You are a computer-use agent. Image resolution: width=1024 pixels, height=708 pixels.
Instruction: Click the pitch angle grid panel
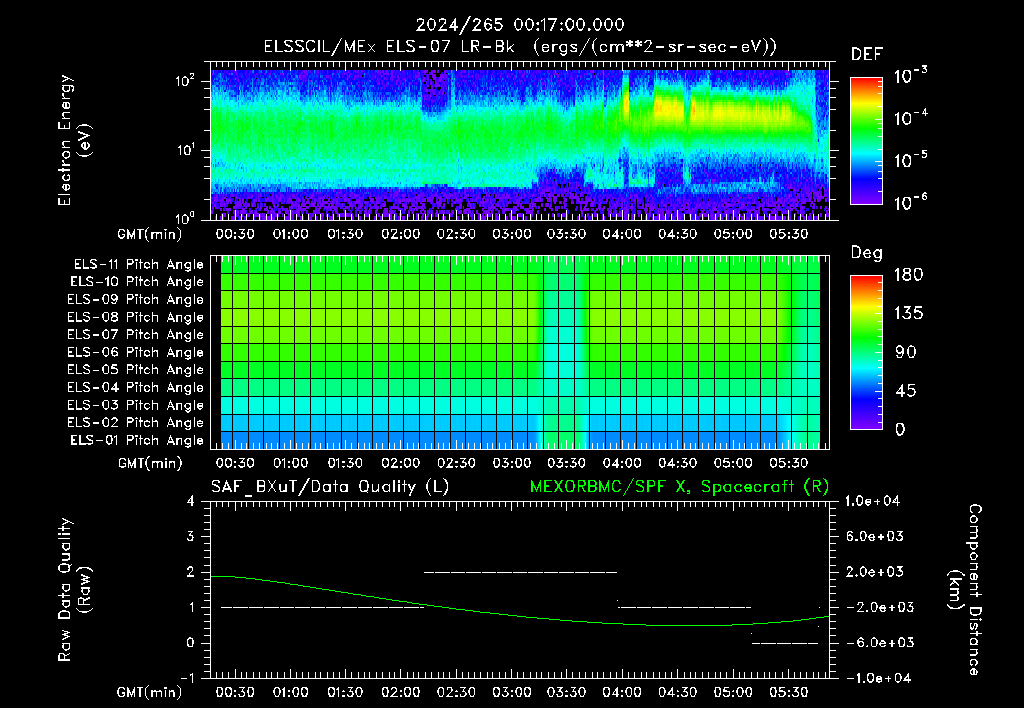[x=520, y=352]
